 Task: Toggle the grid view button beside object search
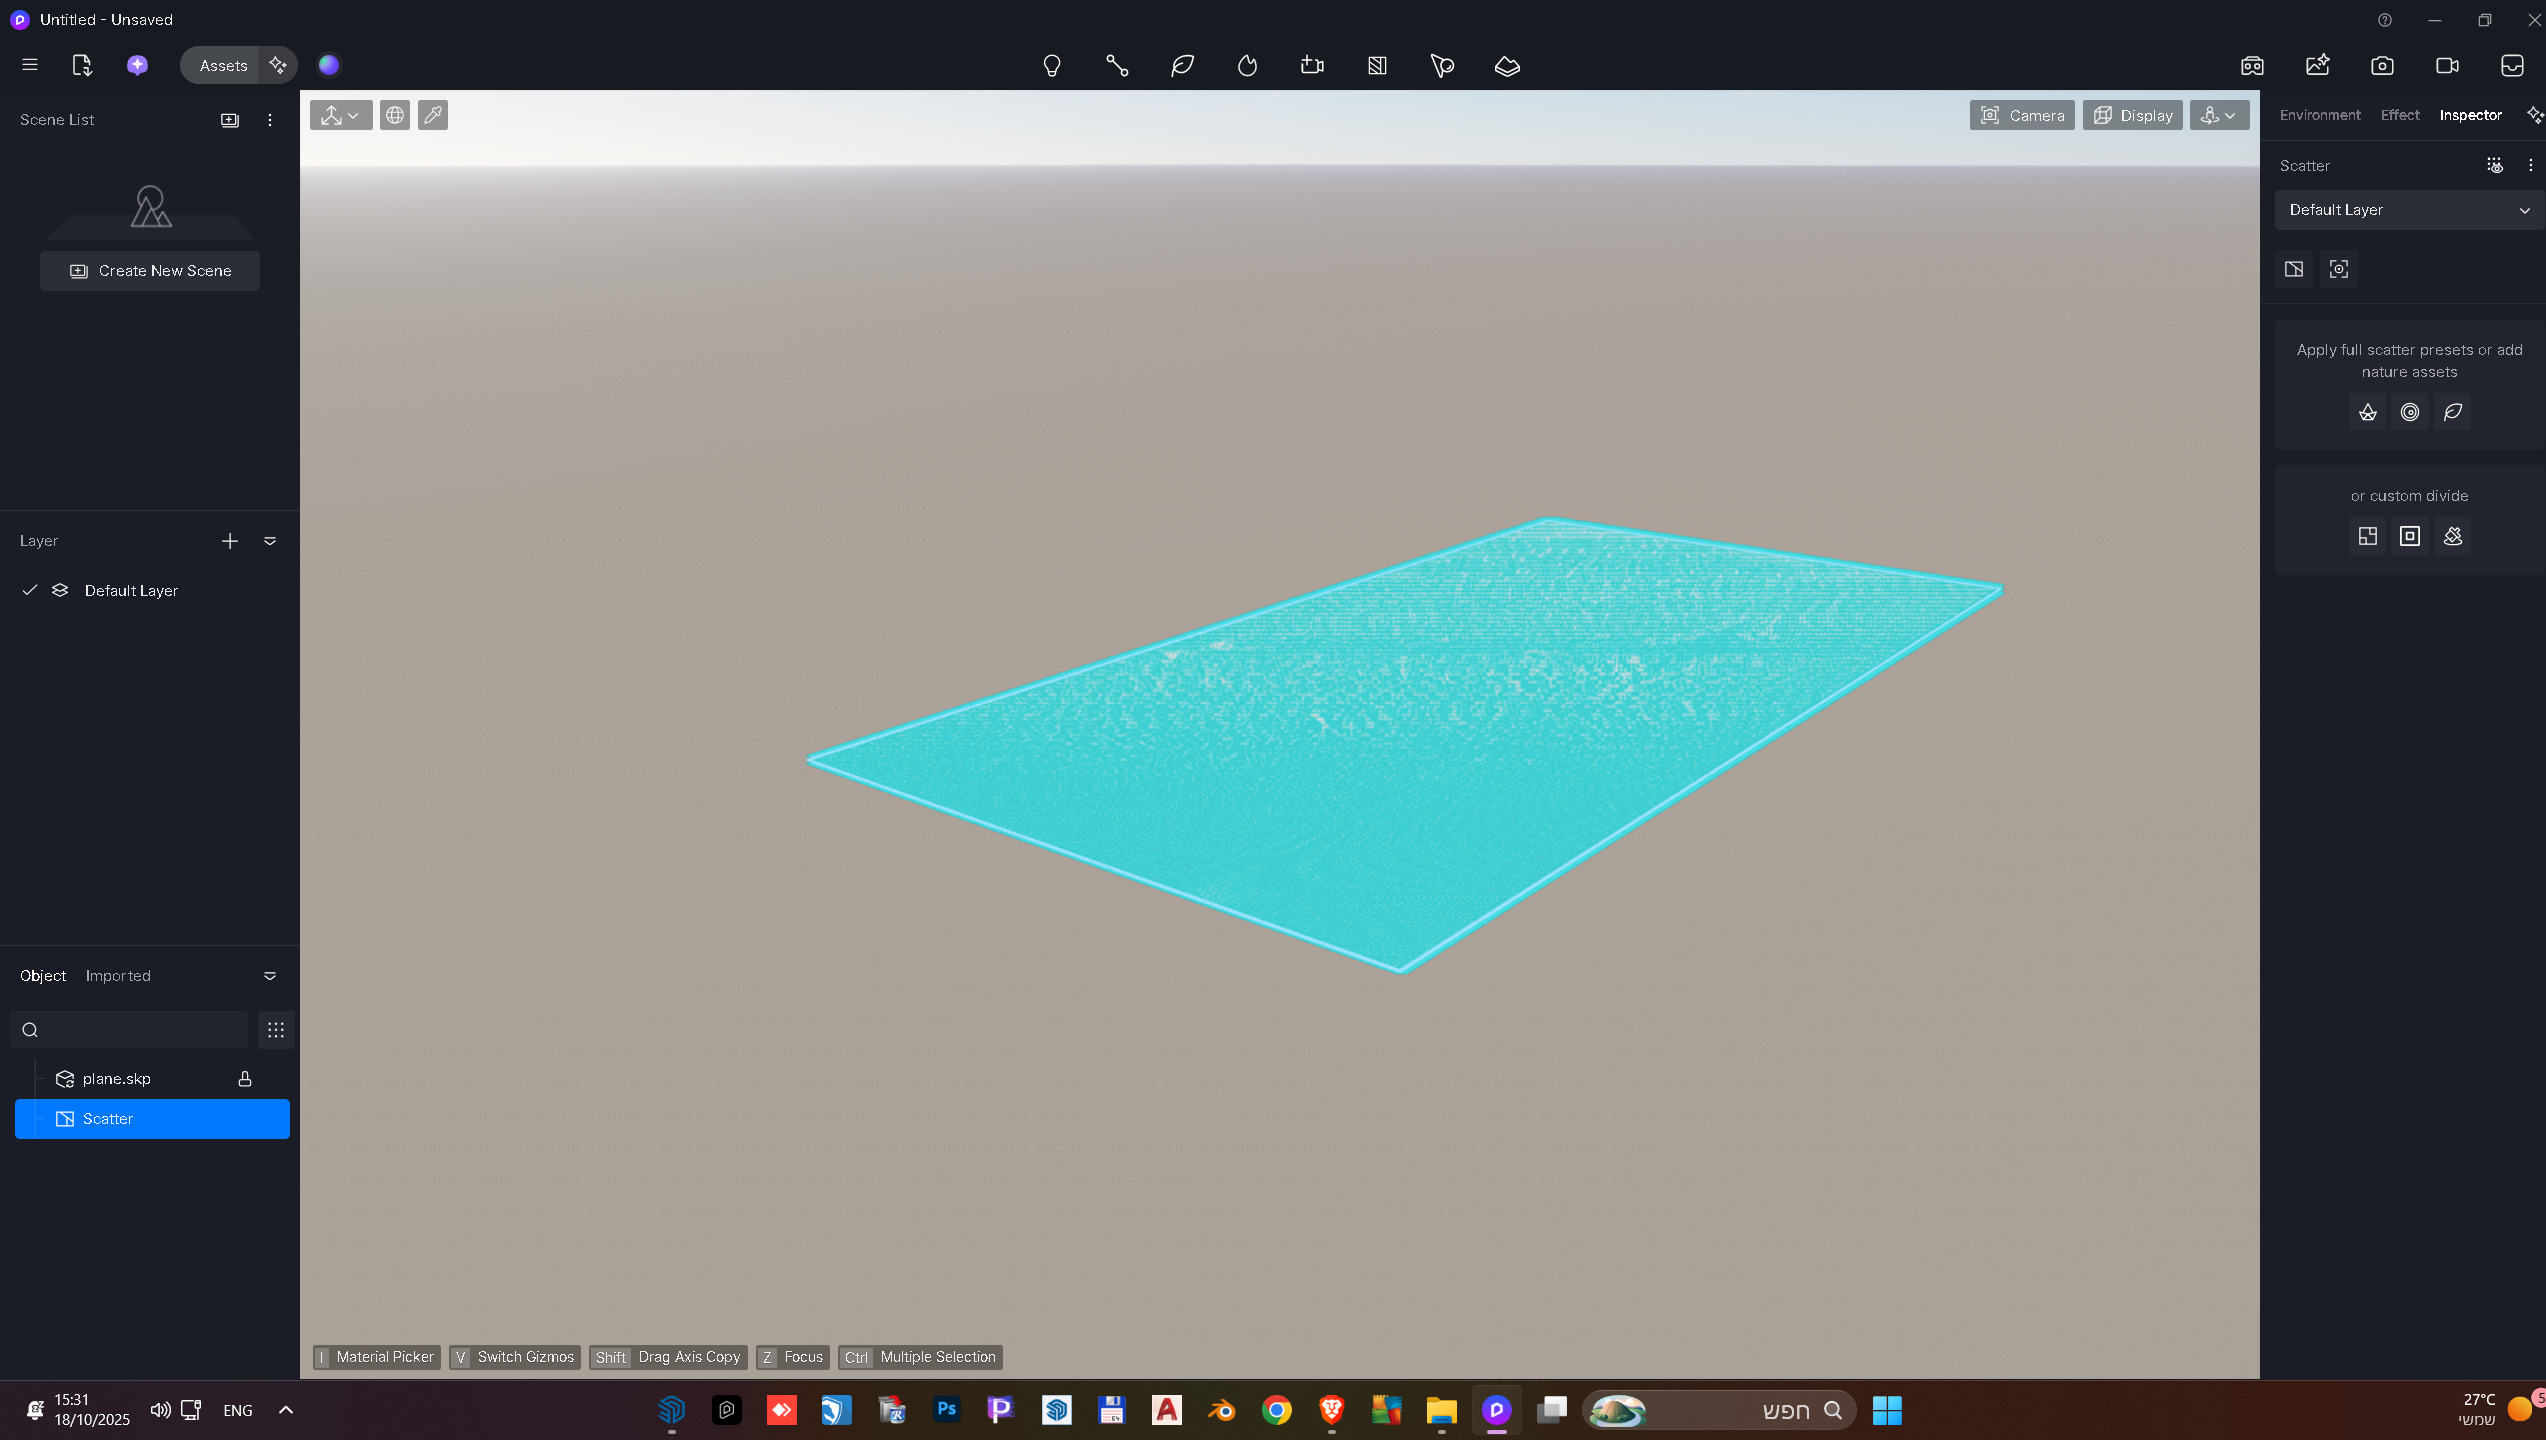[x=276, y=1030]
